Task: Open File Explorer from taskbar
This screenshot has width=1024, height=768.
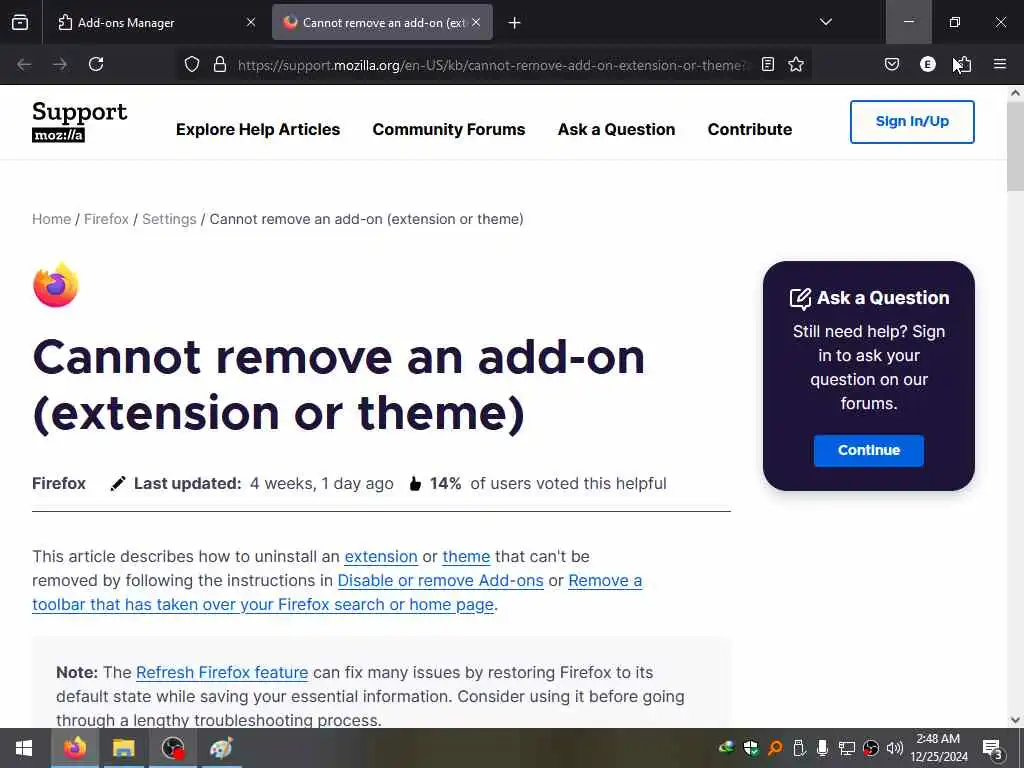Action: [x=123, y=748]
